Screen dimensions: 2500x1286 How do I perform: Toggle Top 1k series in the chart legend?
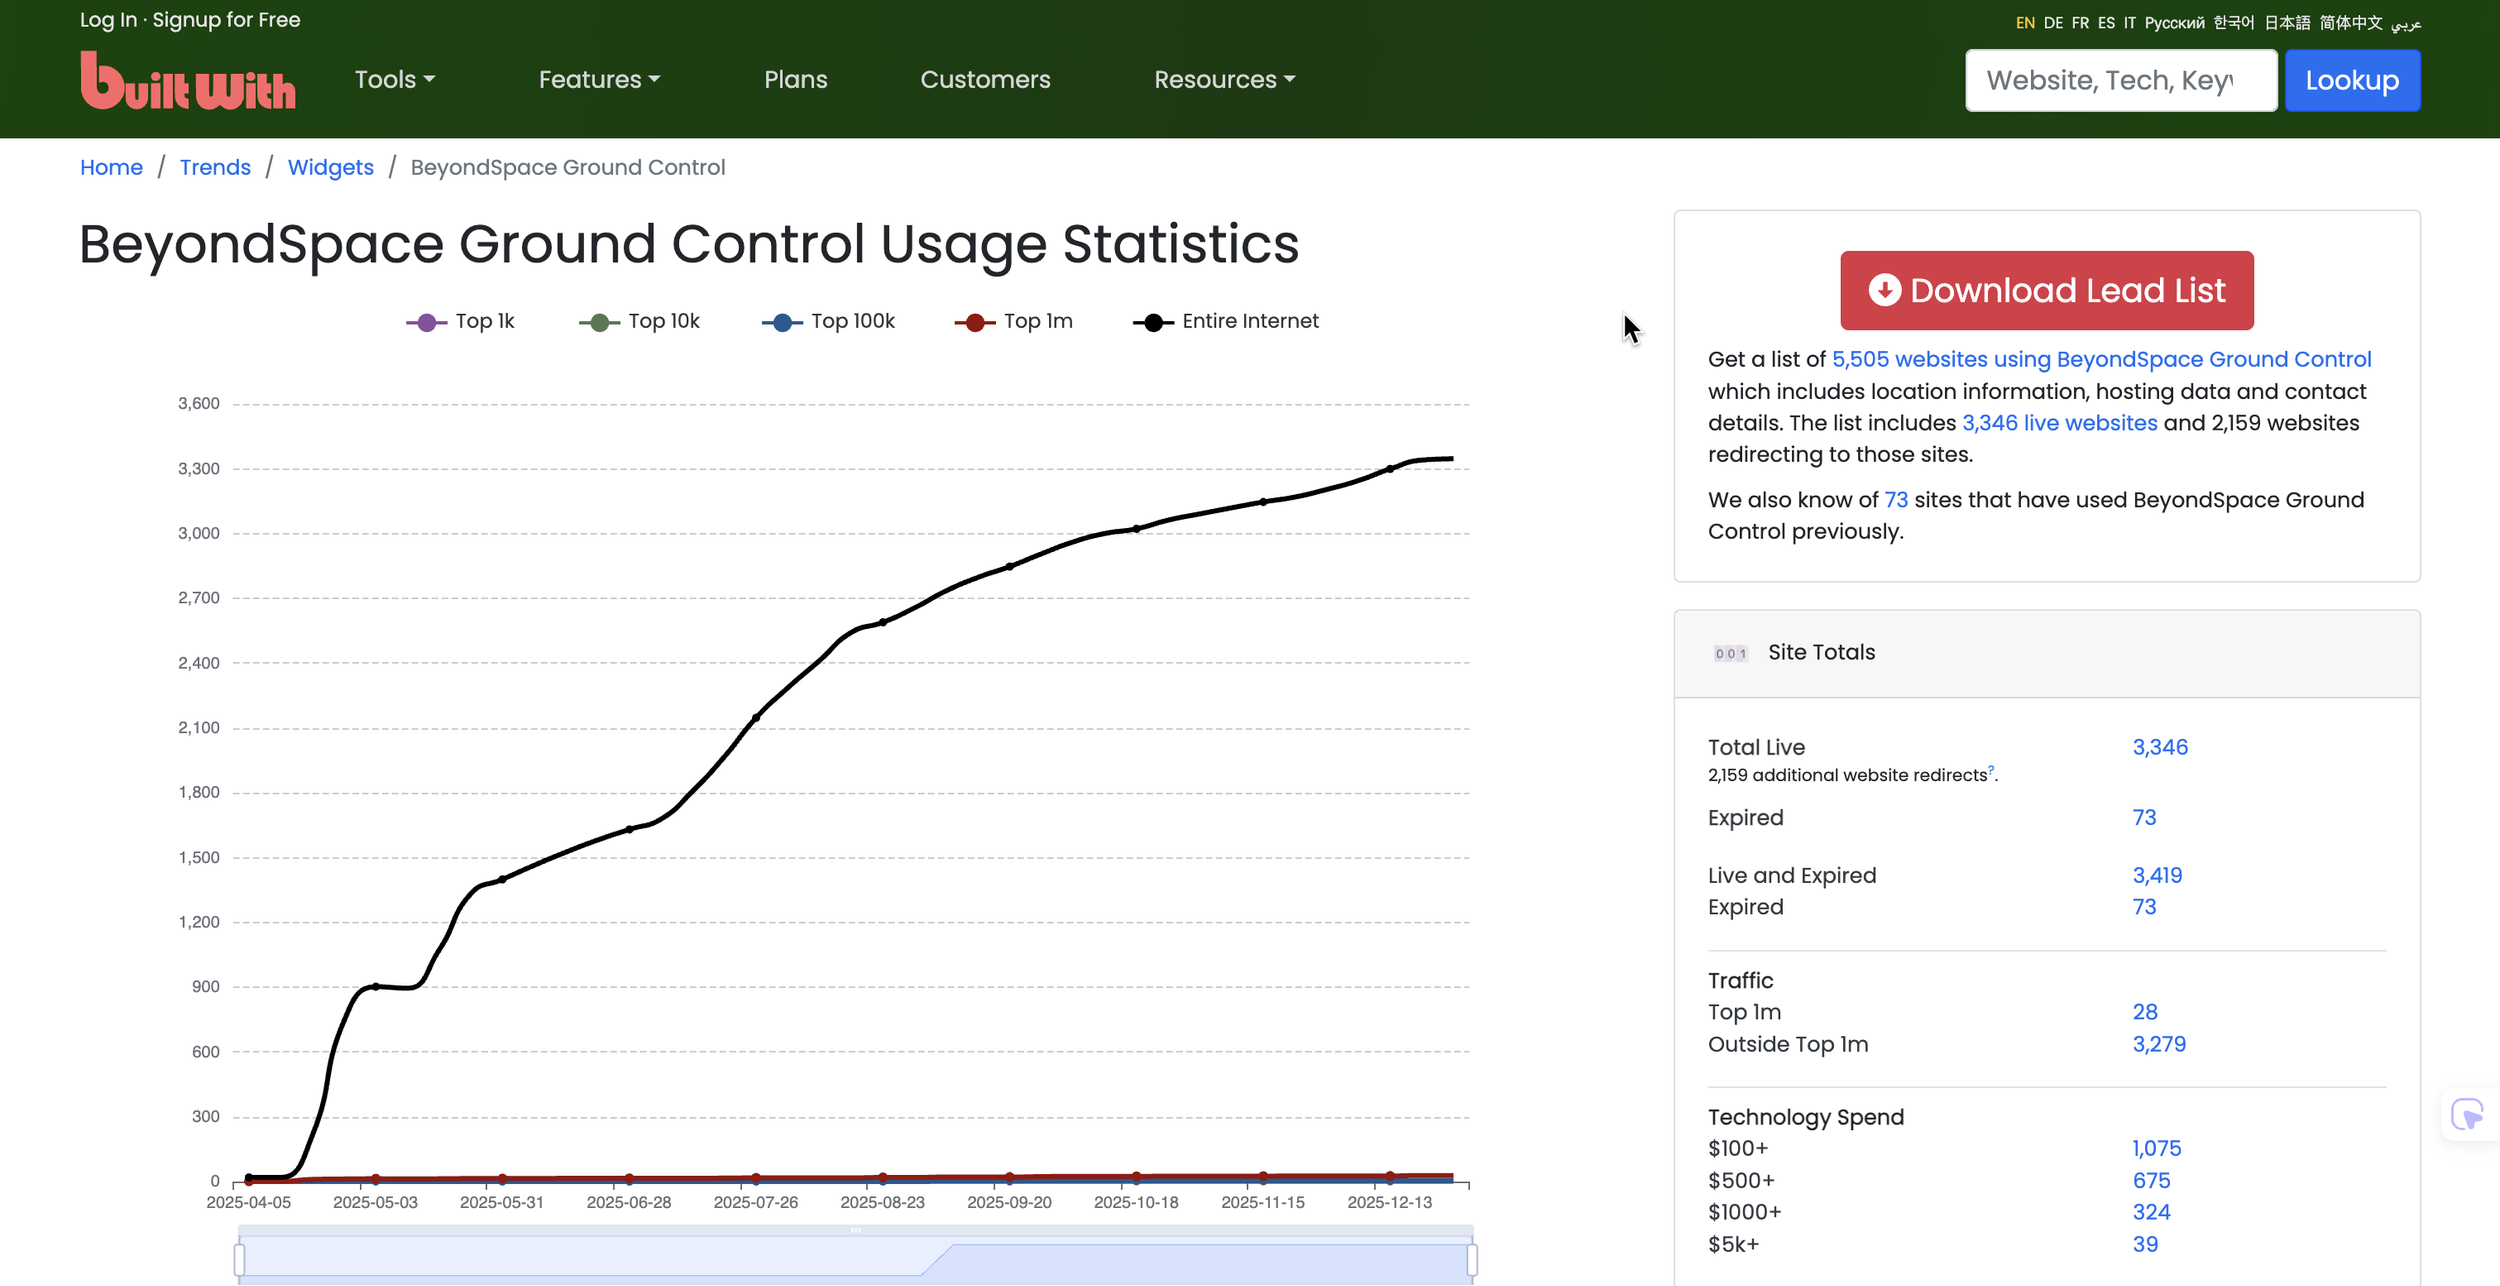pos(461,321)
